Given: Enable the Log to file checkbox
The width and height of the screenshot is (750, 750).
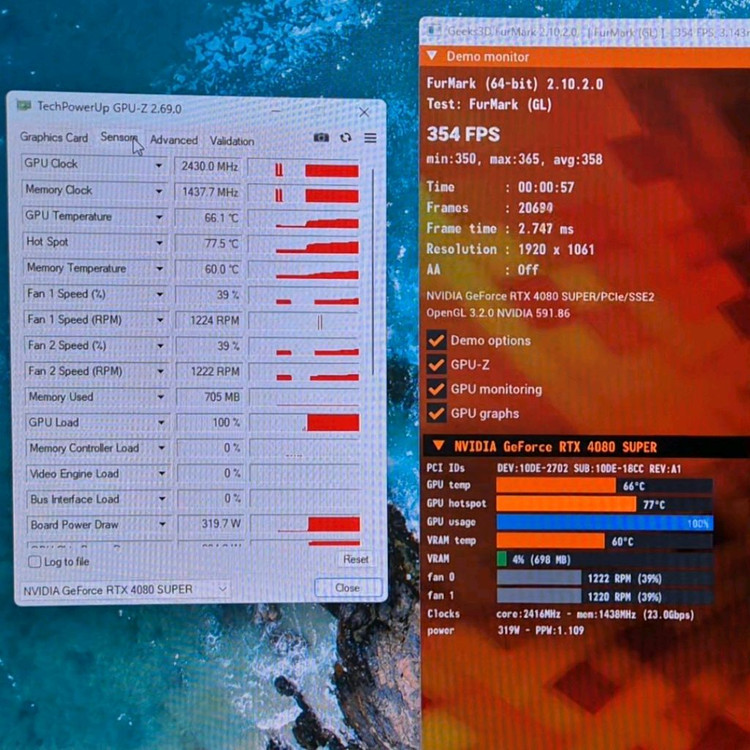Looking at the screenshot, I should (x=34, y=562).
